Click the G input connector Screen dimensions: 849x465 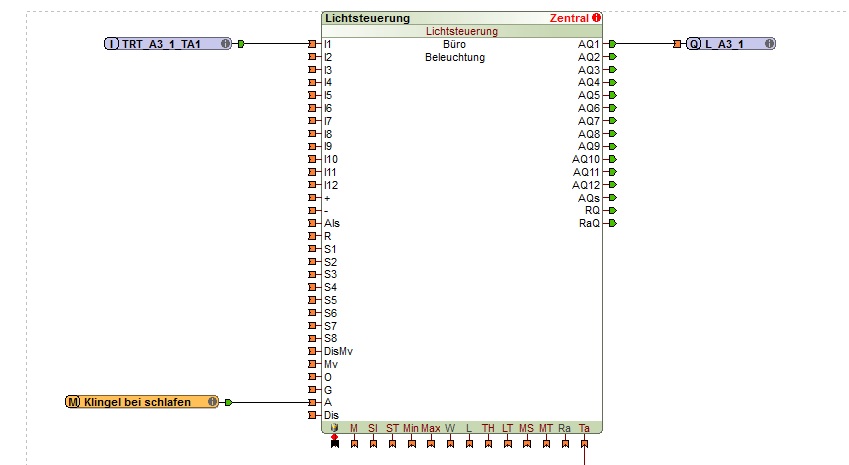click(312, 390)
